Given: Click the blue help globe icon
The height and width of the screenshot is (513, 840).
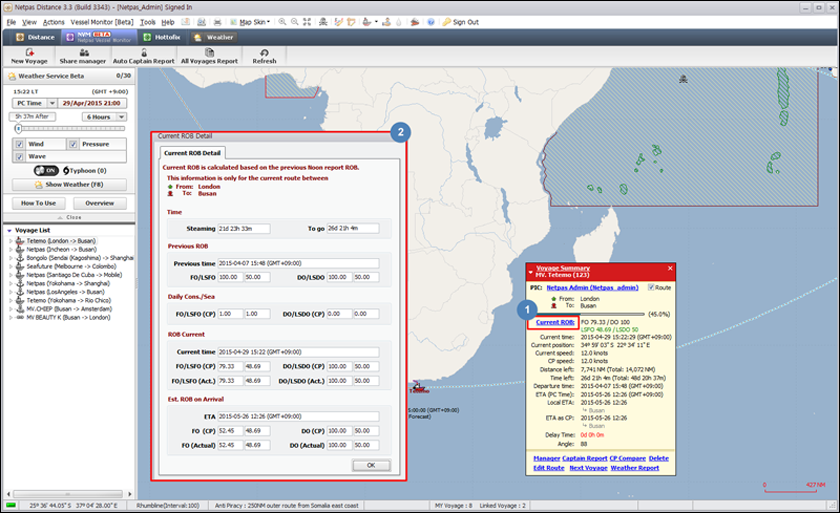Looking at the screenshot, I should click(x=431, y=22).
